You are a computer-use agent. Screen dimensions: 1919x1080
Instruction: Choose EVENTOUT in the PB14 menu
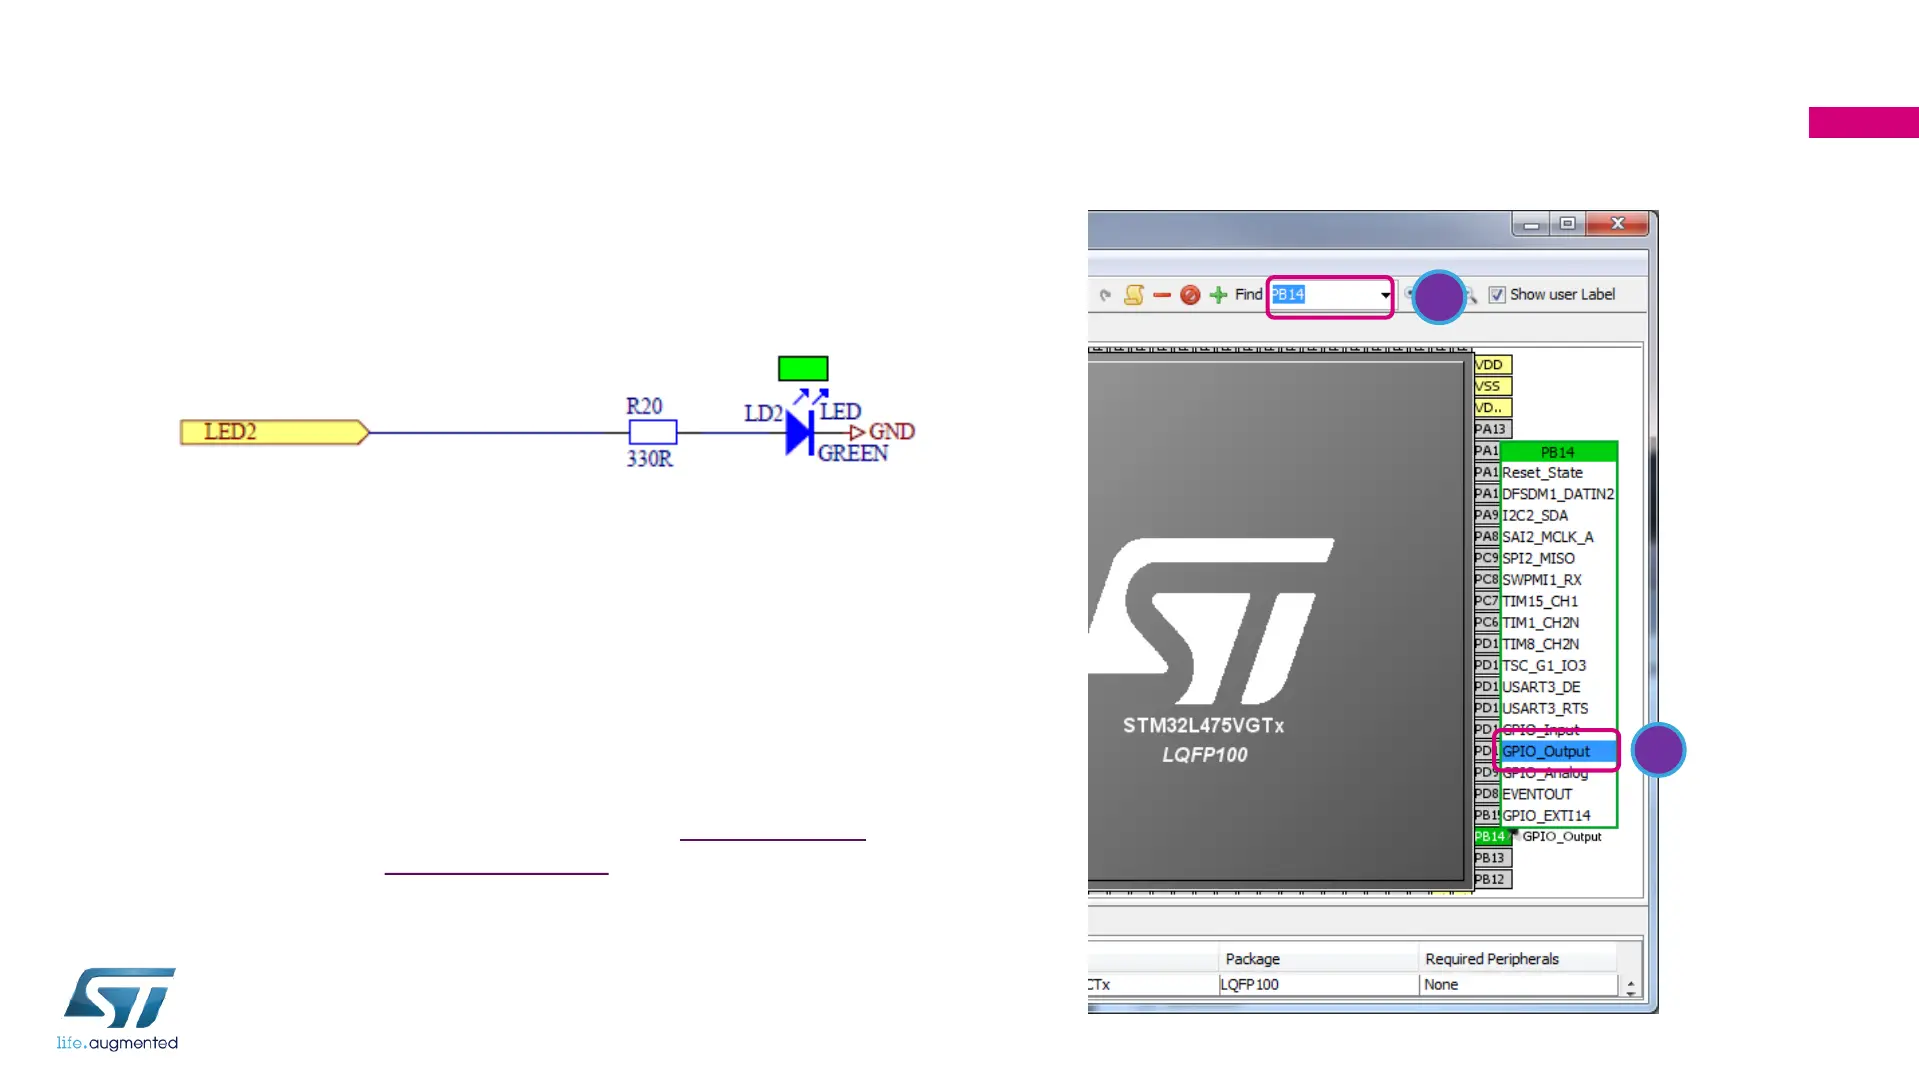click(1558, 795)
